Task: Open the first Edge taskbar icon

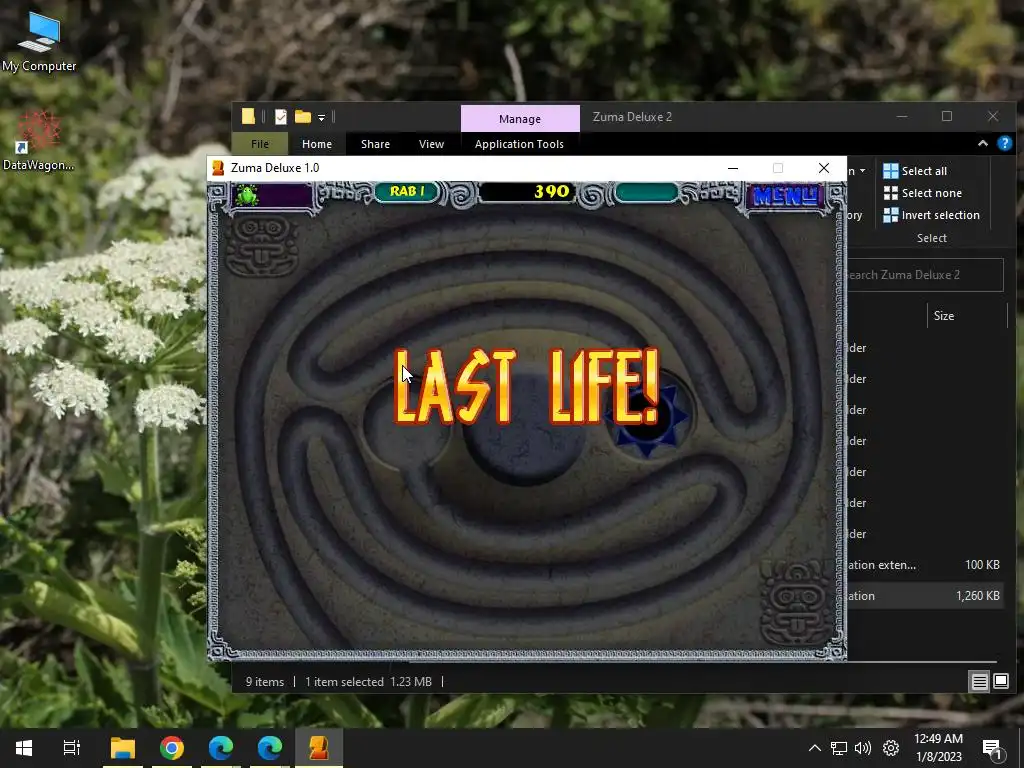Action: tap(221, 748)
